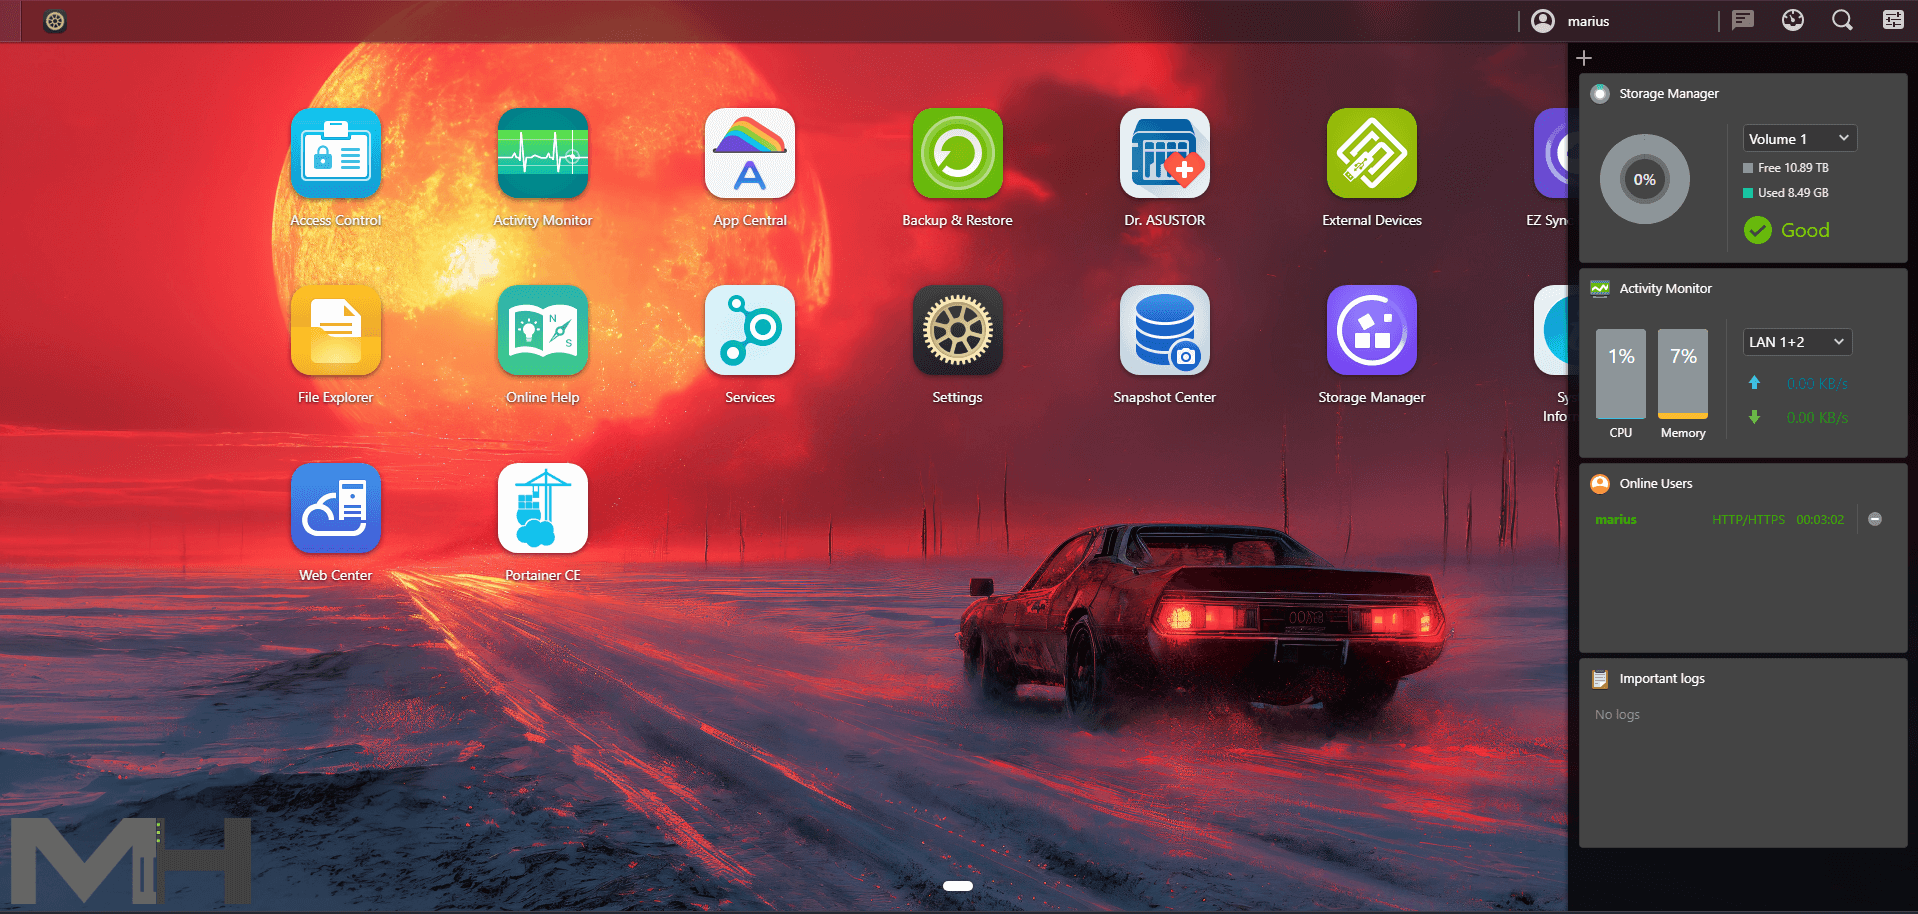
Task: Click the Online Users widget title
Action: point(1656,483)
